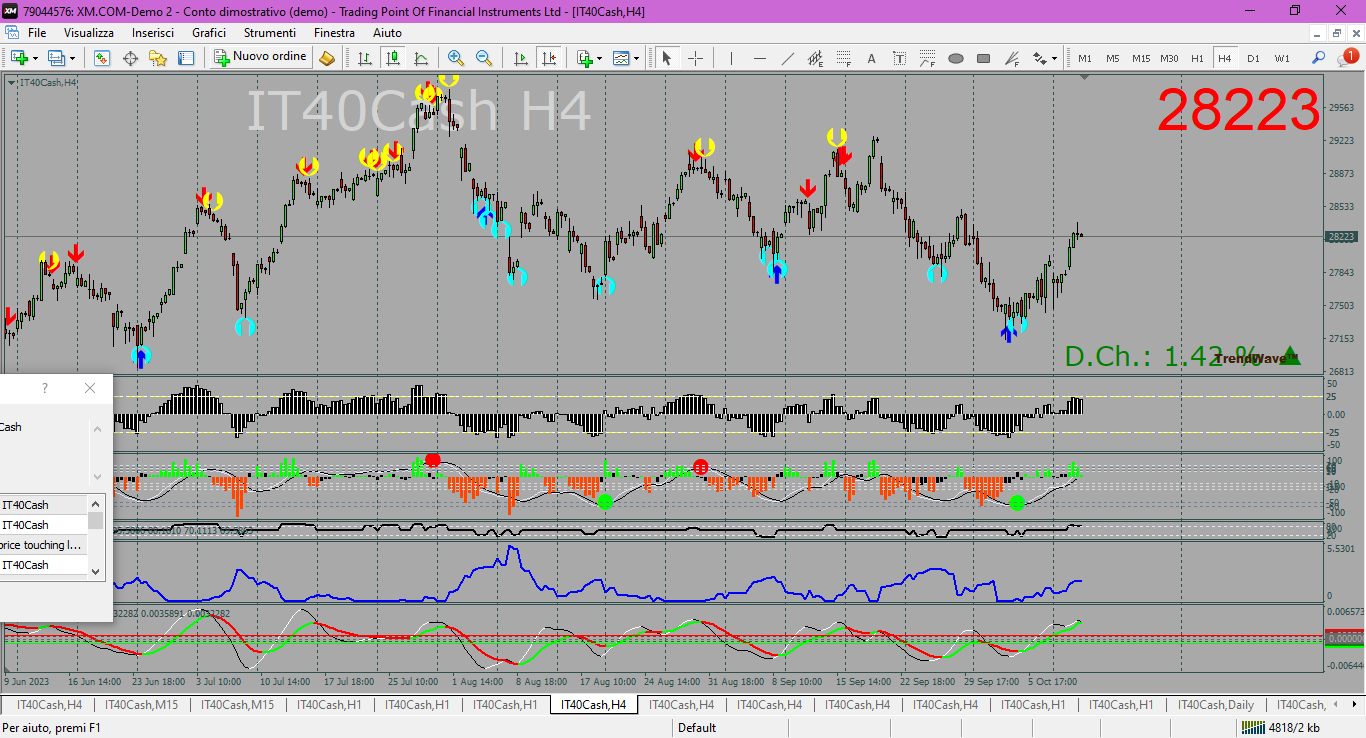Viewport: 1366px width, 738px height.
Task: Switch timeframe to M15
Action: click(1141, 58)
